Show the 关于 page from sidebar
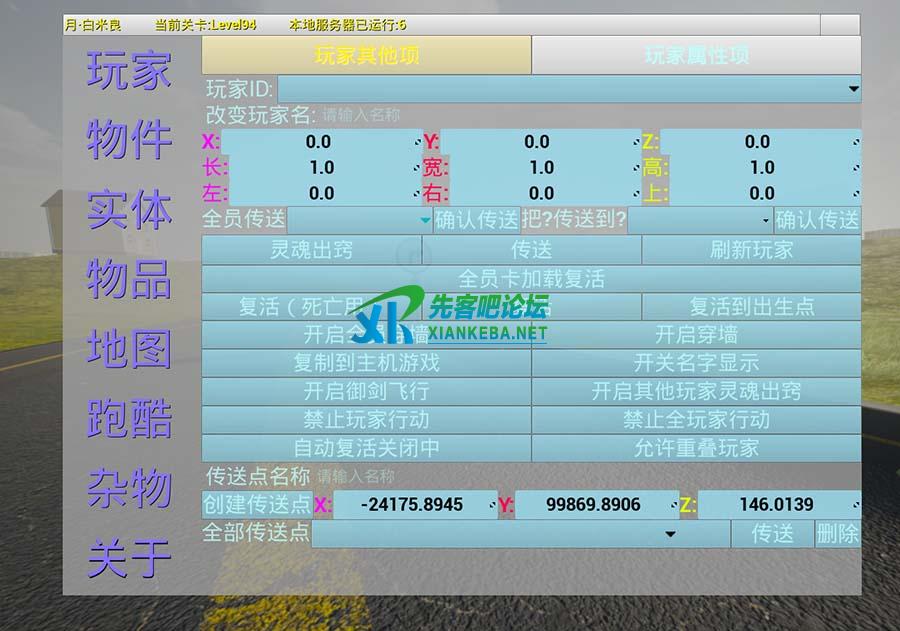This screenshot has height=631, width=900. click(x=129, y=558)
